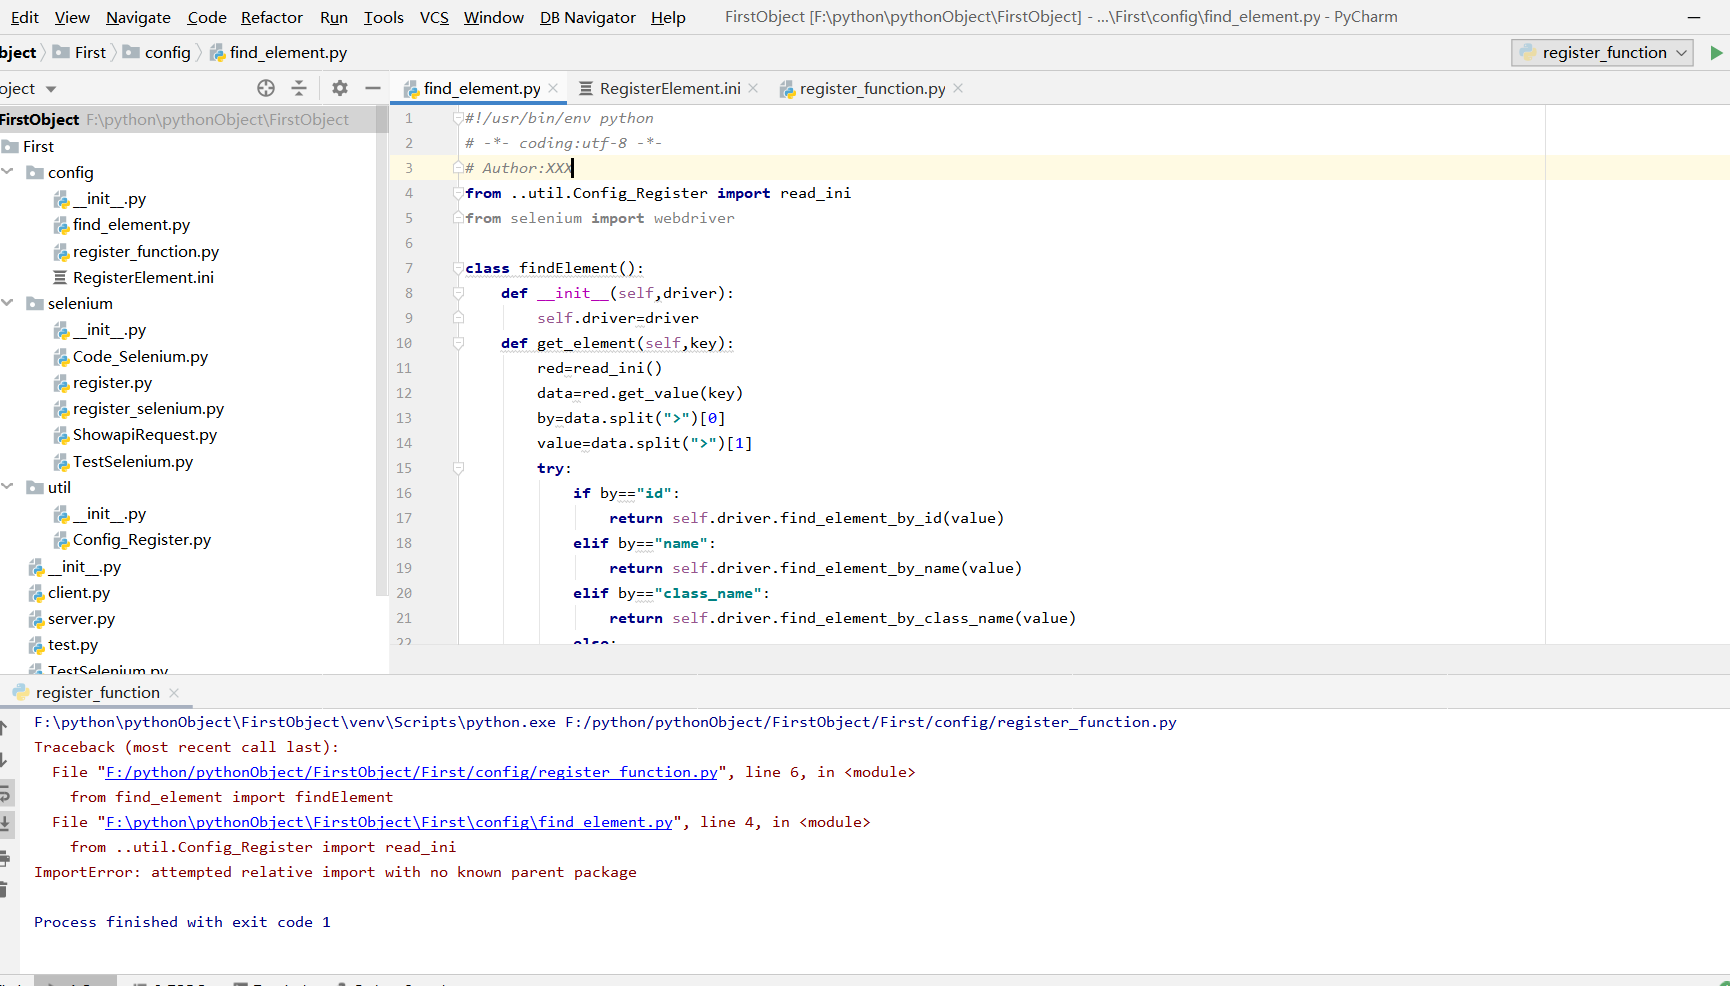
Task: Open the Project view dropdown arrow
Action: click(51, 89)
